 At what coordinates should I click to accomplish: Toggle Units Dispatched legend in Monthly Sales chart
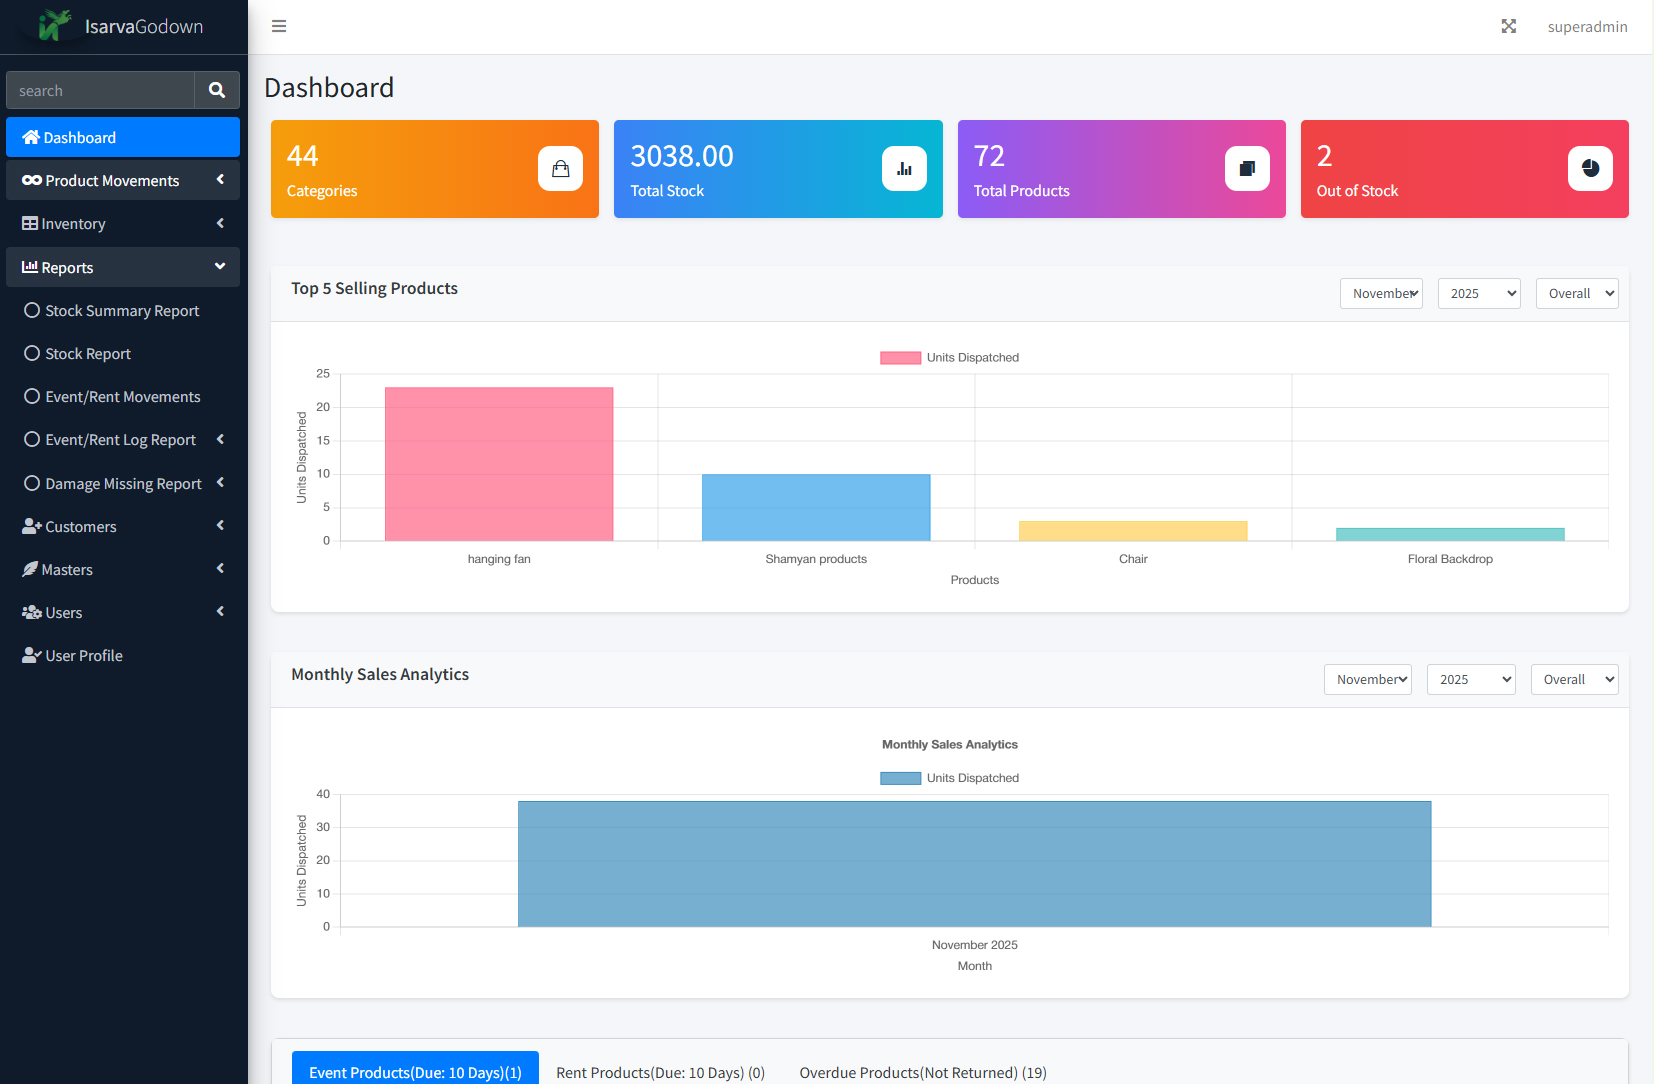(x=949, y=778)
